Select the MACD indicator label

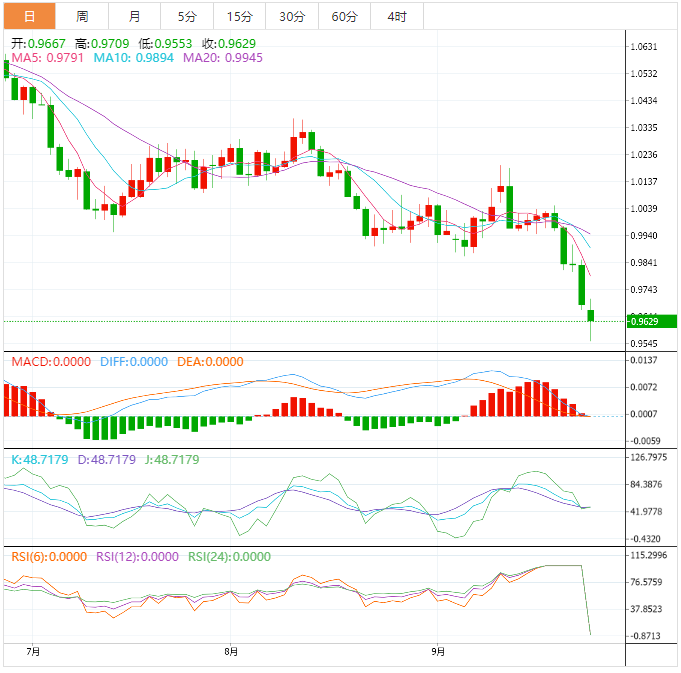[50, 362]
